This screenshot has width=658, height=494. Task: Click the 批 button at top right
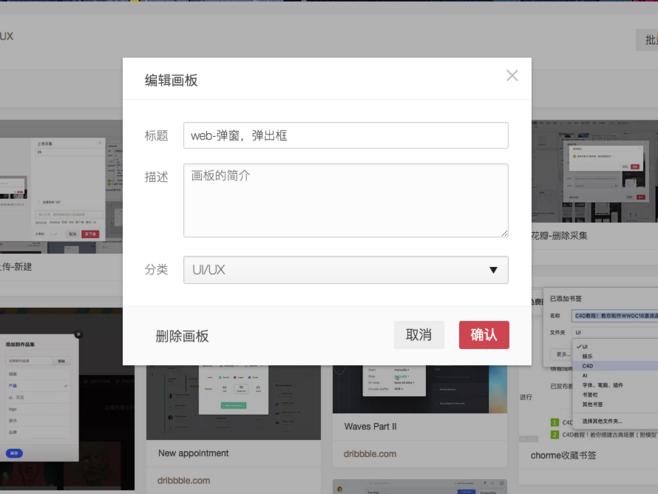(648, 40)
